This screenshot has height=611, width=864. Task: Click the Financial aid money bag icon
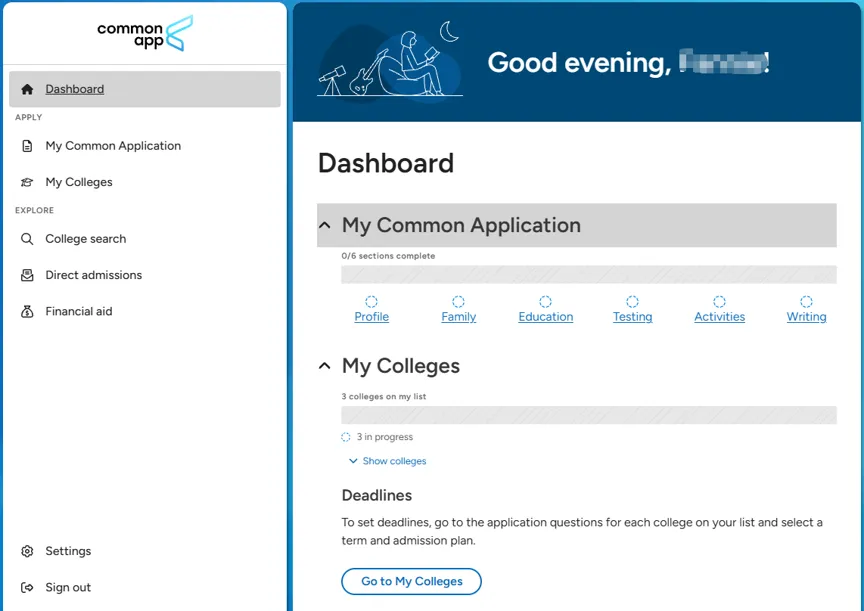[27, 311]
